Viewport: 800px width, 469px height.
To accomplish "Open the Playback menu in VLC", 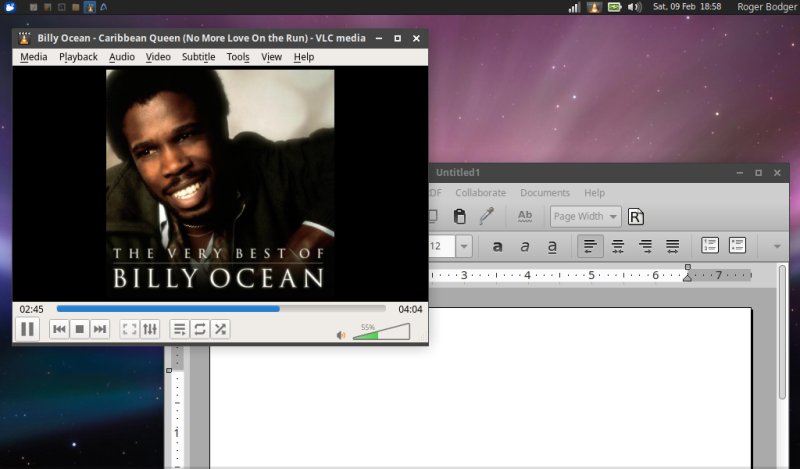I will click(x=78, y=57).
